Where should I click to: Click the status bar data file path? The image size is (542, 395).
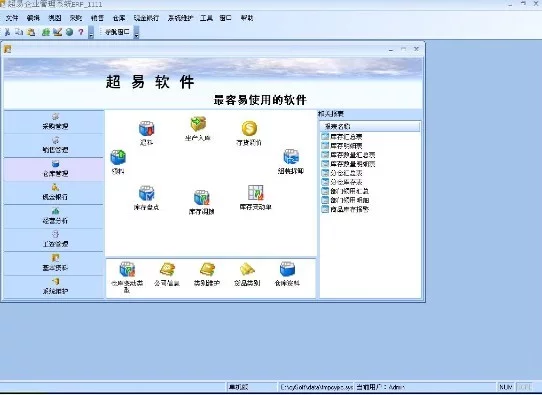316,387
